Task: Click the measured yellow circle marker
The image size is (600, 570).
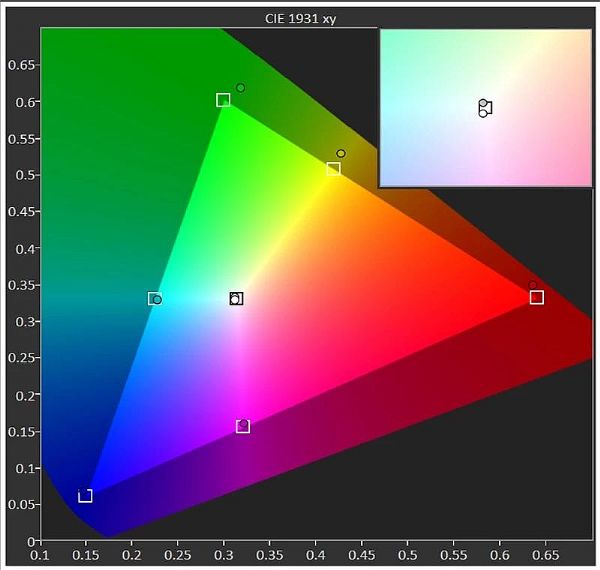Action: [x=341, y=154]
